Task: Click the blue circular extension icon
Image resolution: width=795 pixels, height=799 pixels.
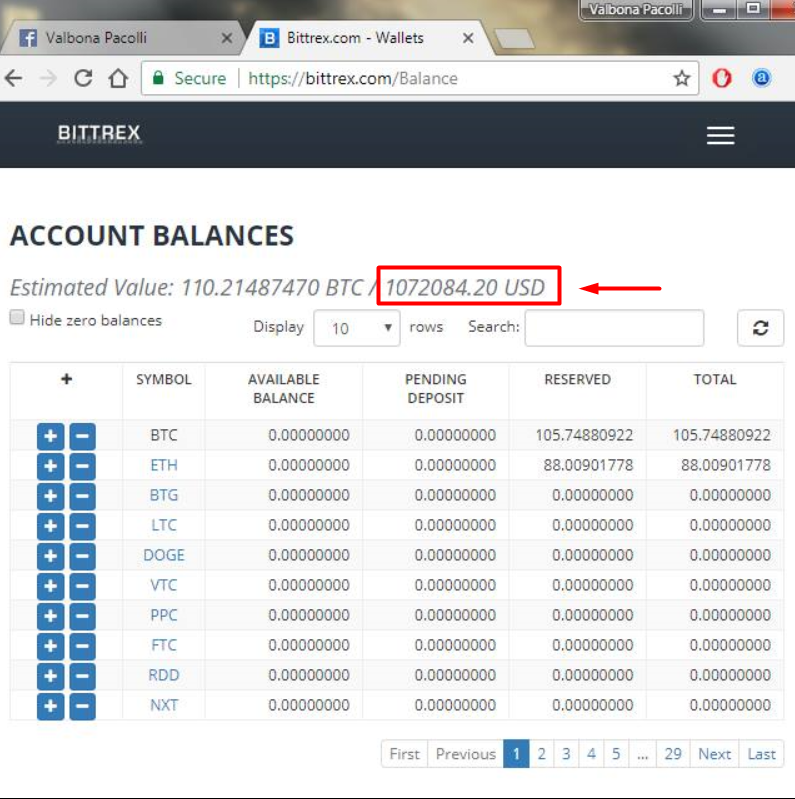Action: pyautogui.click(x=761, y=78)
